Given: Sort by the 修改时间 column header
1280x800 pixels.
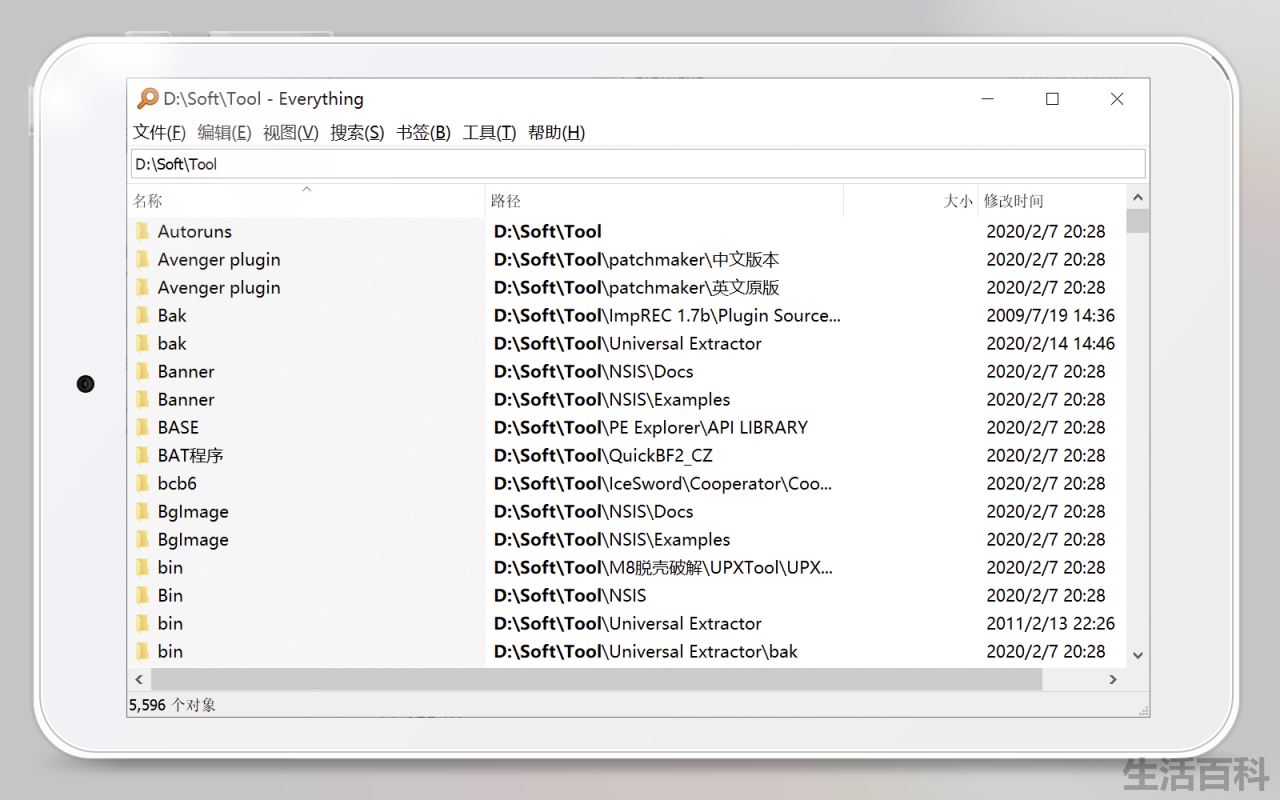Looking at the screenshot, I should click(1051, 201).
